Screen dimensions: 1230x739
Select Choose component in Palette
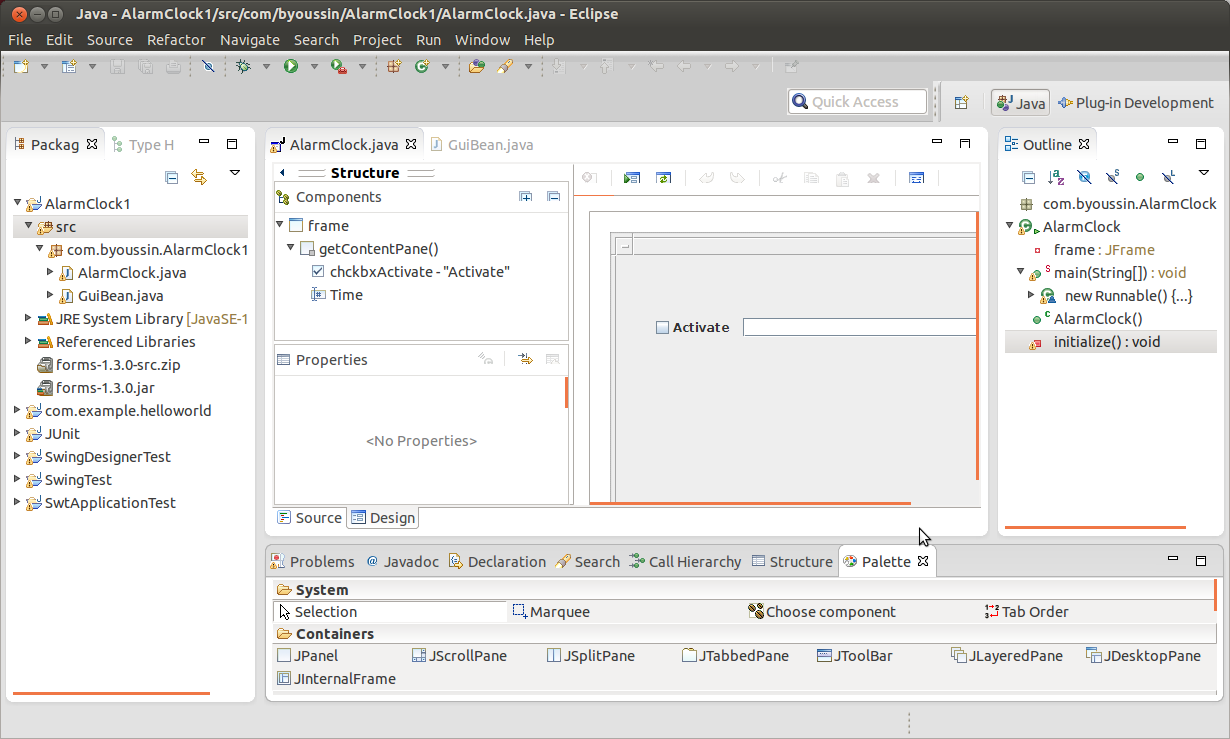pos(822,612)
